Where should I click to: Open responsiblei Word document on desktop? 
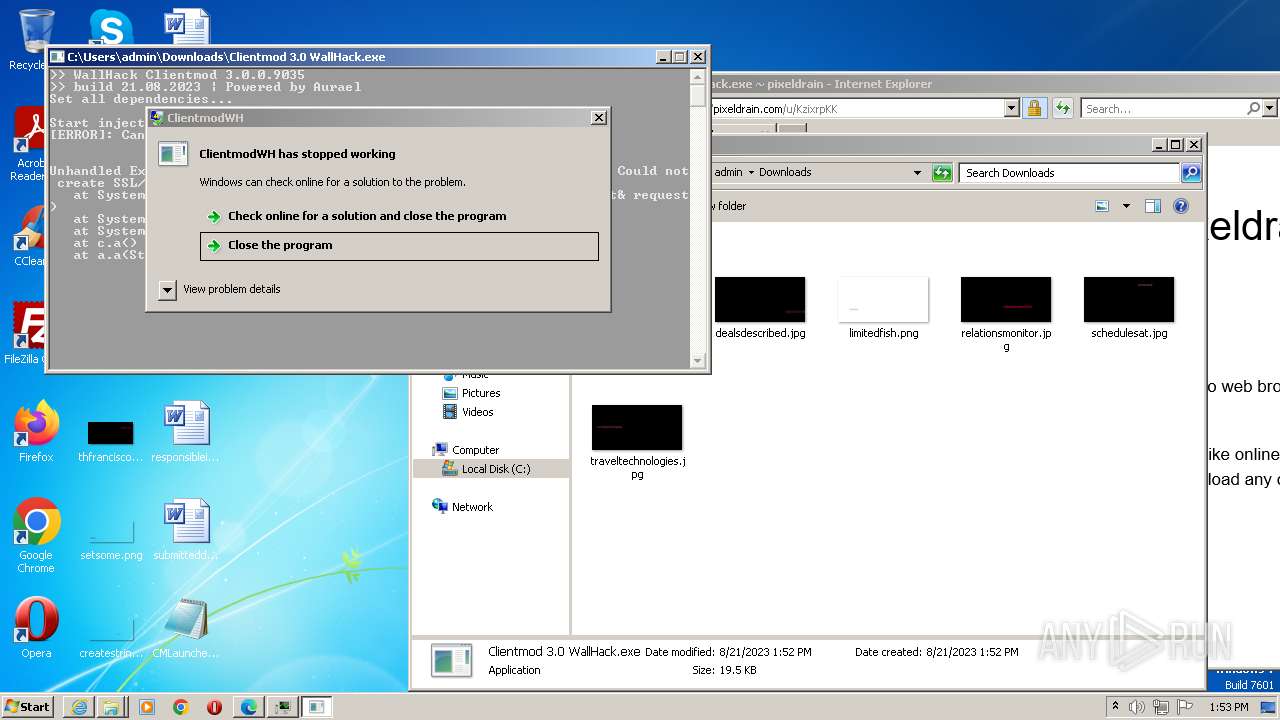(x=186, y=432)
